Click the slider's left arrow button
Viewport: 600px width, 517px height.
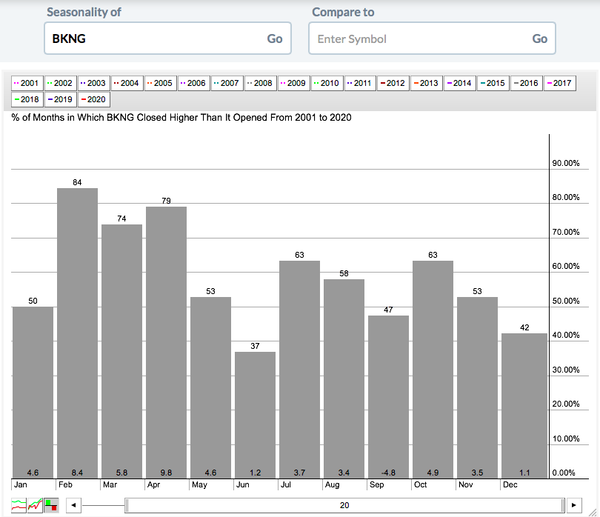click(72, 505)
